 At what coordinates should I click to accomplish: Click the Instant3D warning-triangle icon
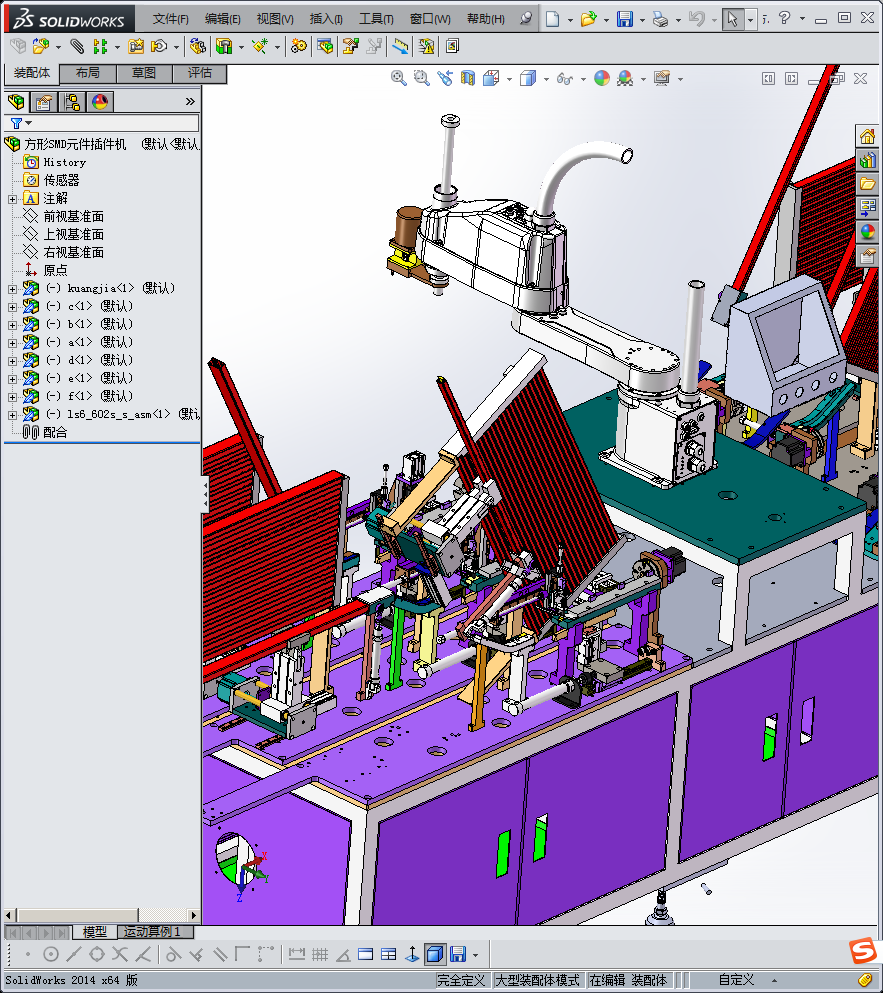click(426, 46)
